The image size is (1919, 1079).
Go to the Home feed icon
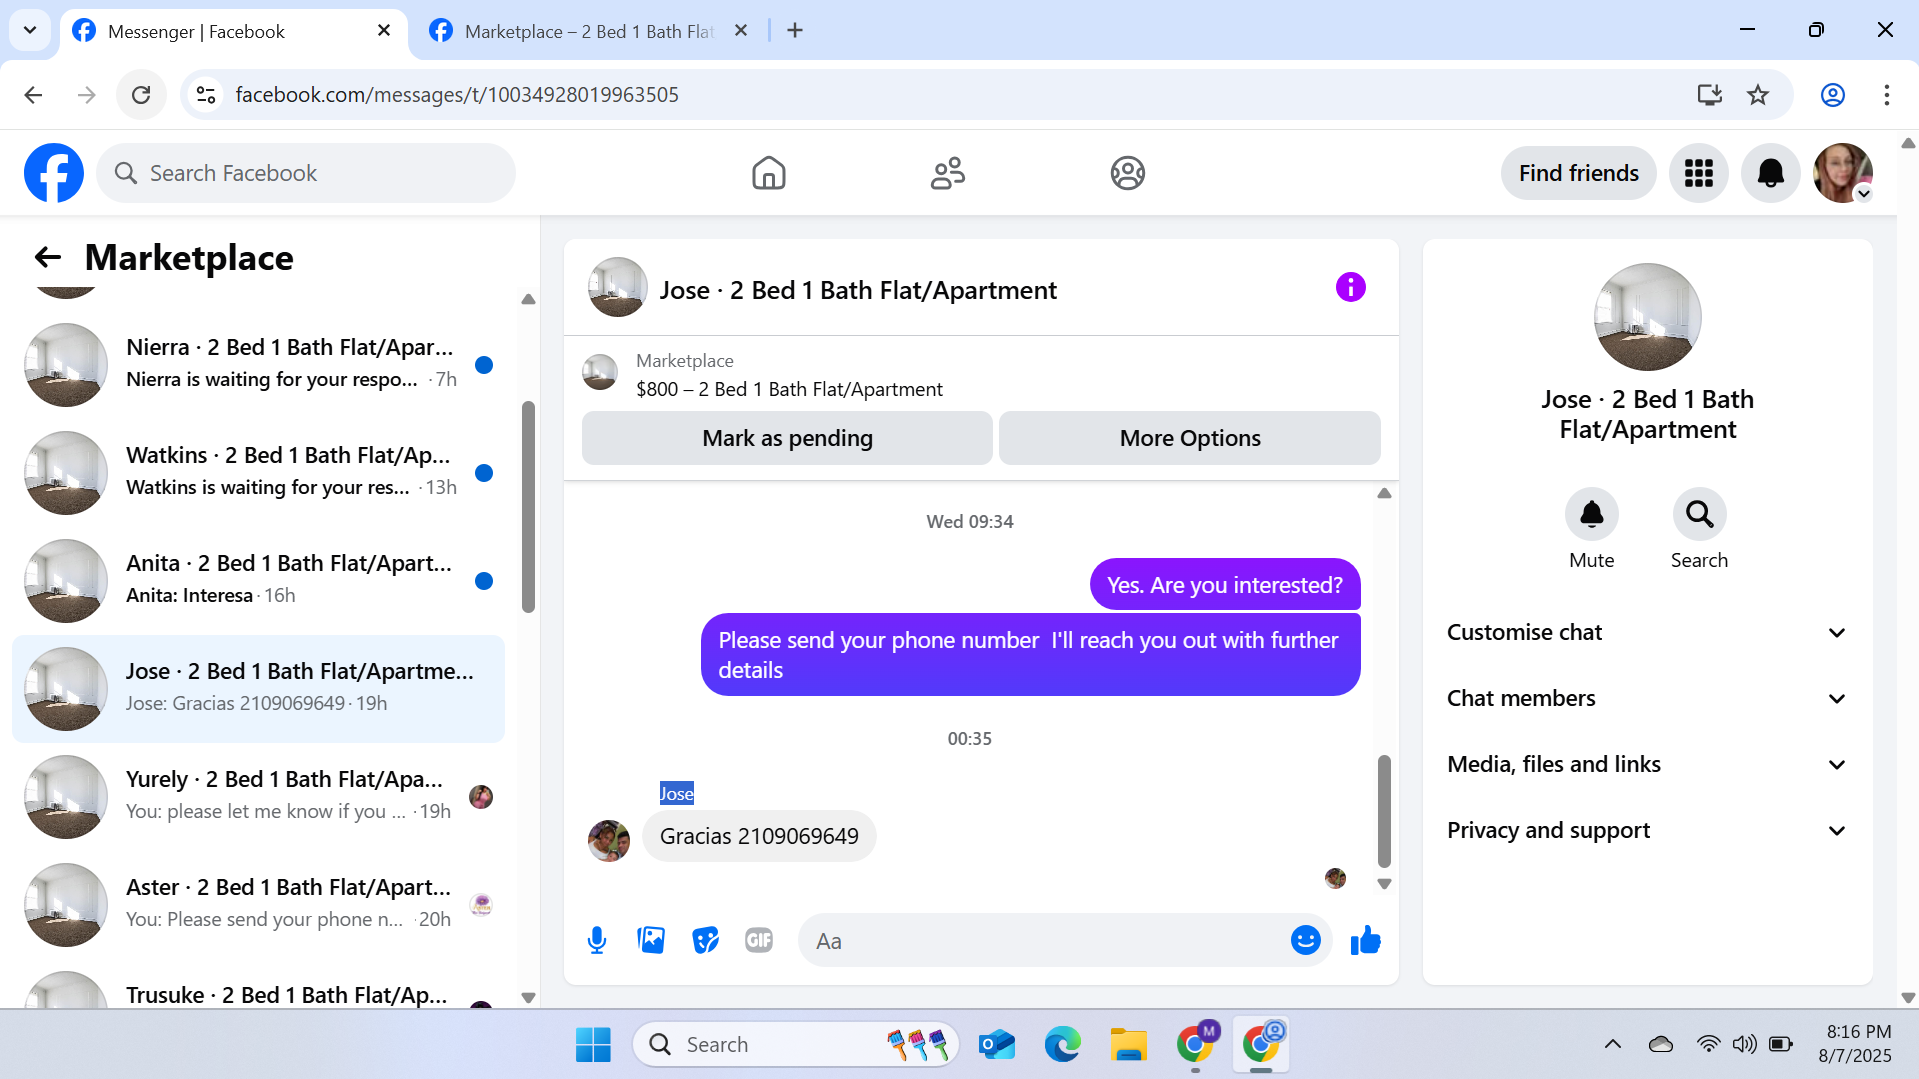coord(768,173)
